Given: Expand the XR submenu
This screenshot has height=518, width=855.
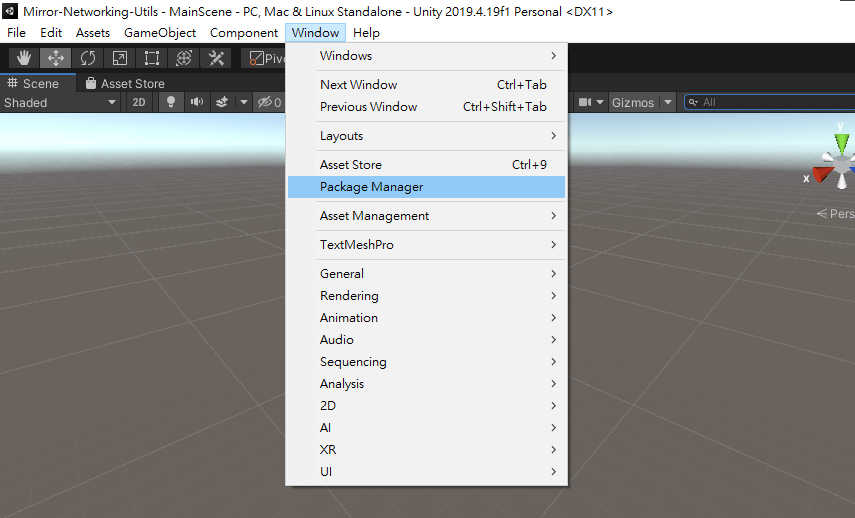Looking at the screenshot, I should pyautogui.click(x=426, y=449).
